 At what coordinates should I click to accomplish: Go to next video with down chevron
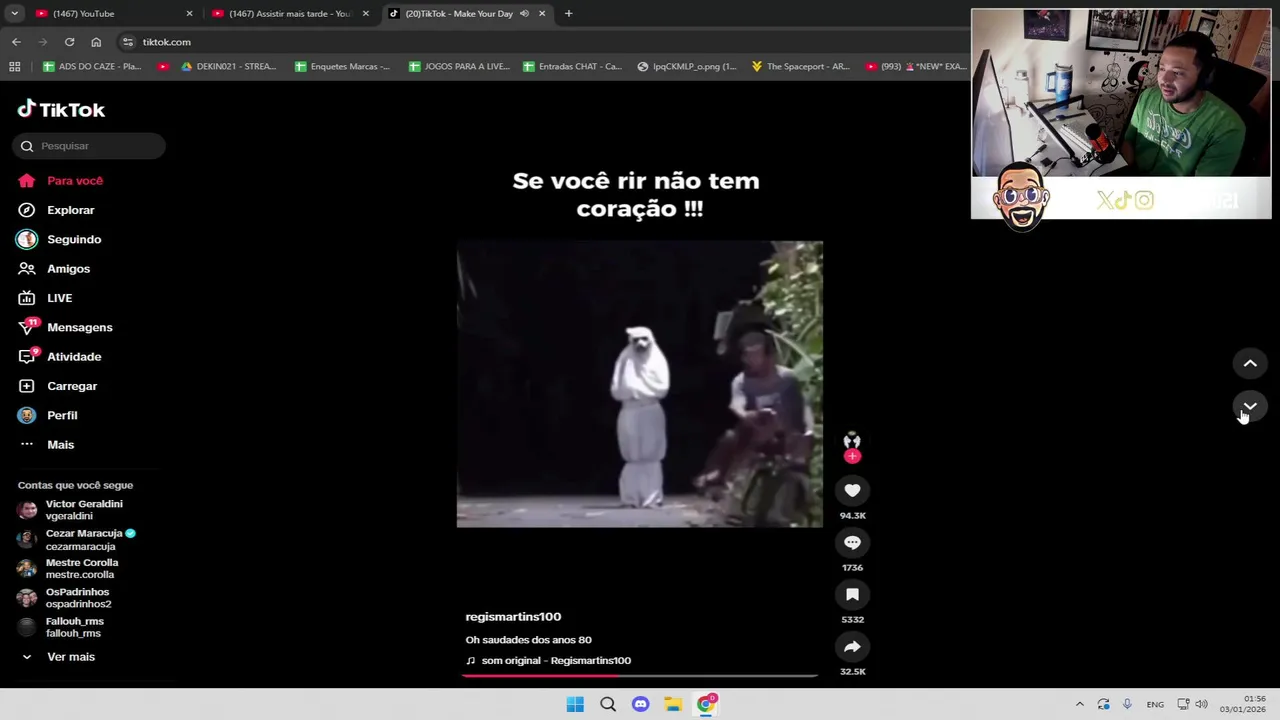(x=1250, y=407)
